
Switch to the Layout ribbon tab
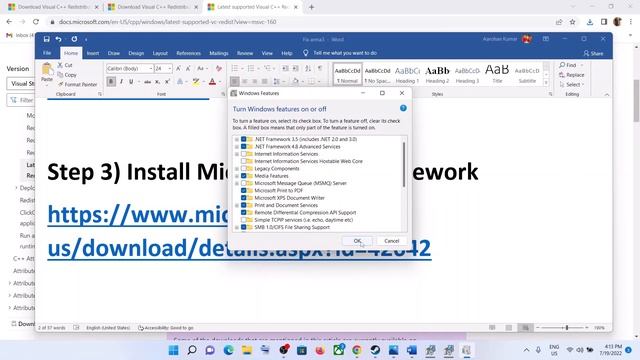160,53
